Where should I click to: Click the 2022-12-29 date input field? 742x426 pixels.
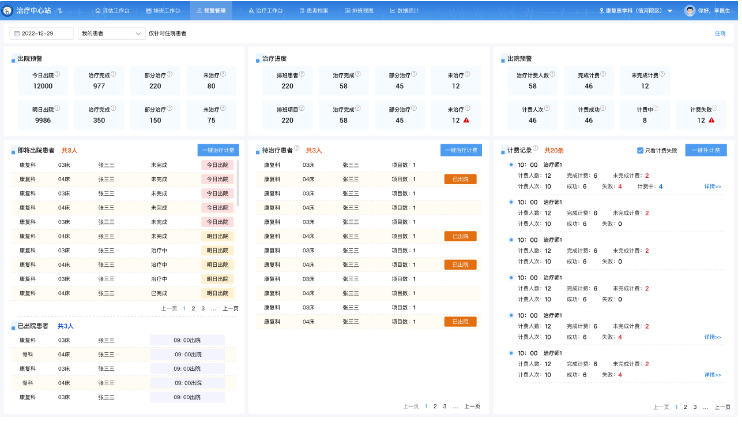(x=42, y=34)
